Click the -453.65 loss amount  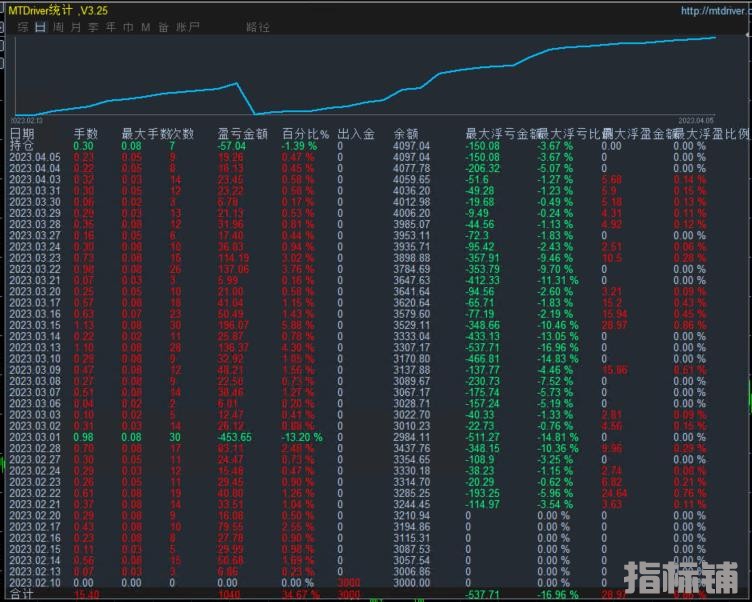pyautogui.click(x=235, y=437)
